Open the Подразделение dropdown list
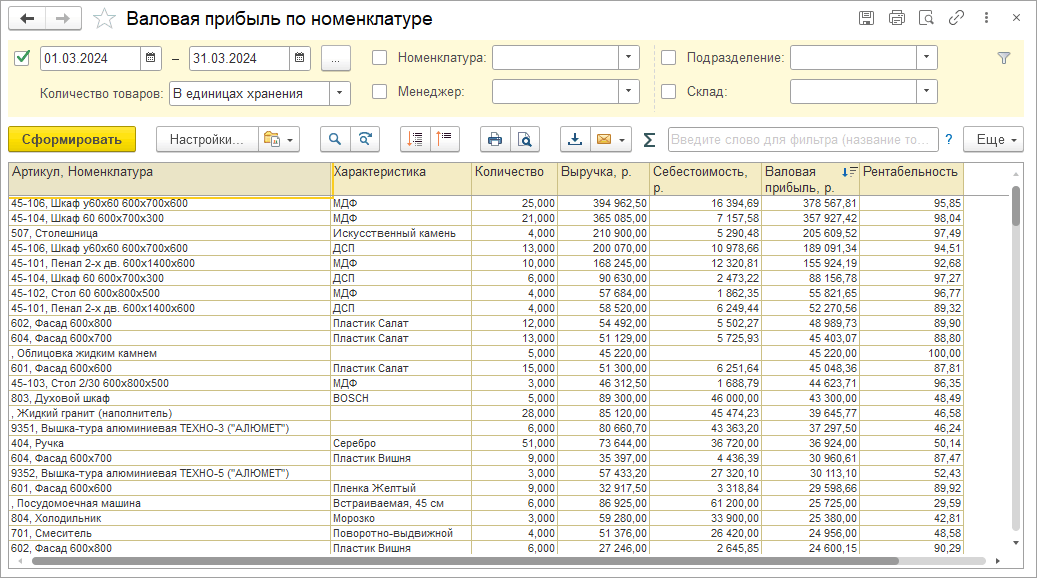Viewport: 1037px width, 578px height. coord(927,58)
